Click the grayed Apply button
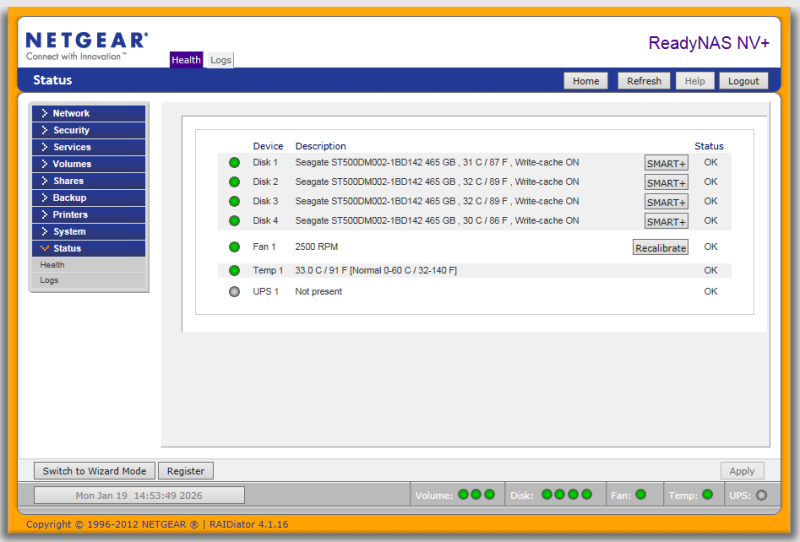 (742, 471)
